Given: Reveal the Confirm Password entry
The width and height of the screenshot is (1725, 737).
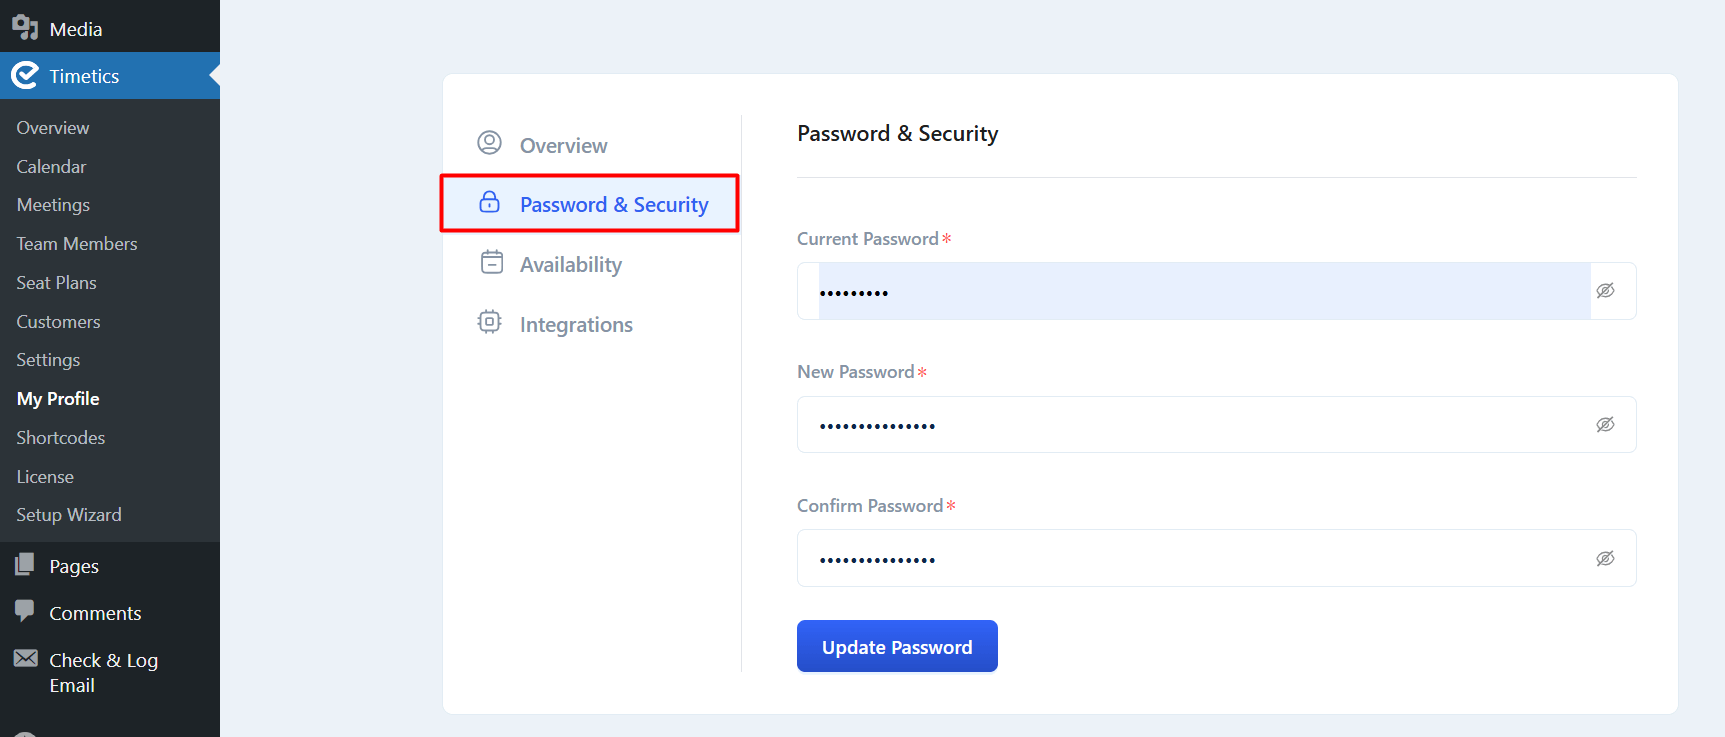Looking at the screenshot, I should point(1605,558).
